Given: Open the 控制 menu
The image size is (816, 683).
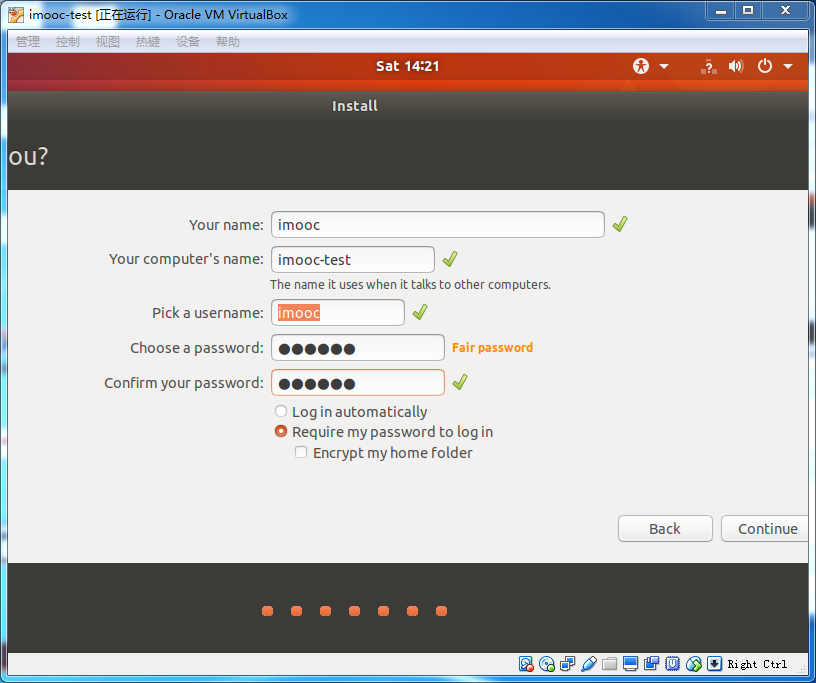Looking at the screenshot, I should pos(68,42).
